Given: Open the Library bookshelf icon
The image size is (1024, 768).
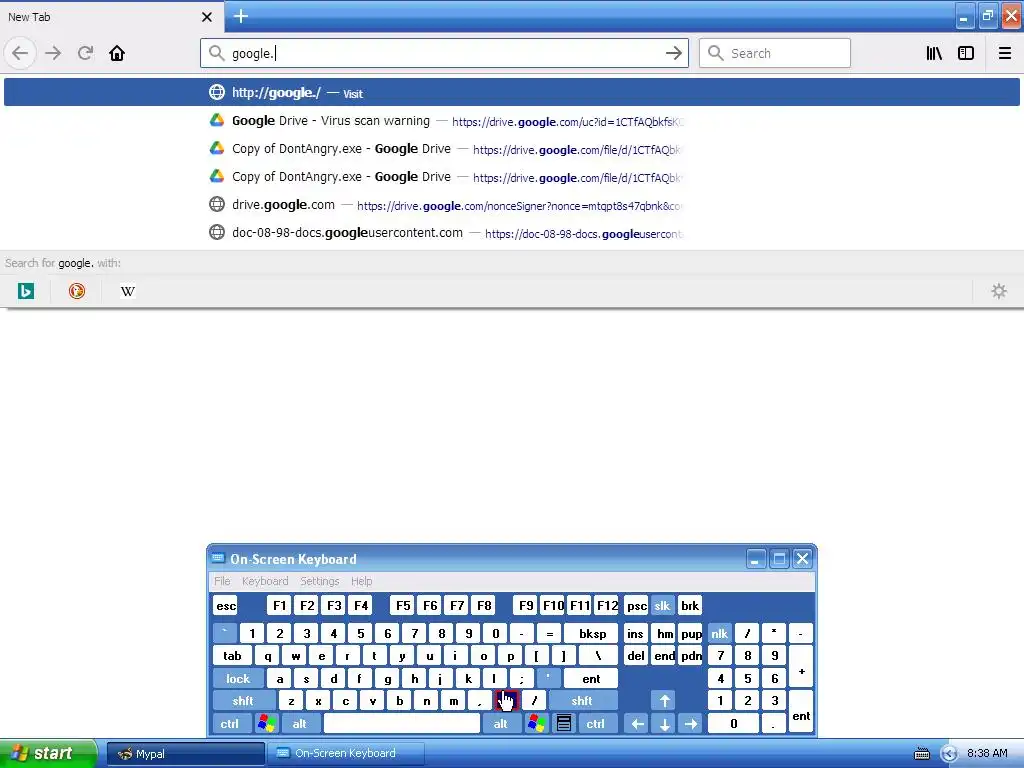Looking at the screenshot, I should click(934, 53).
